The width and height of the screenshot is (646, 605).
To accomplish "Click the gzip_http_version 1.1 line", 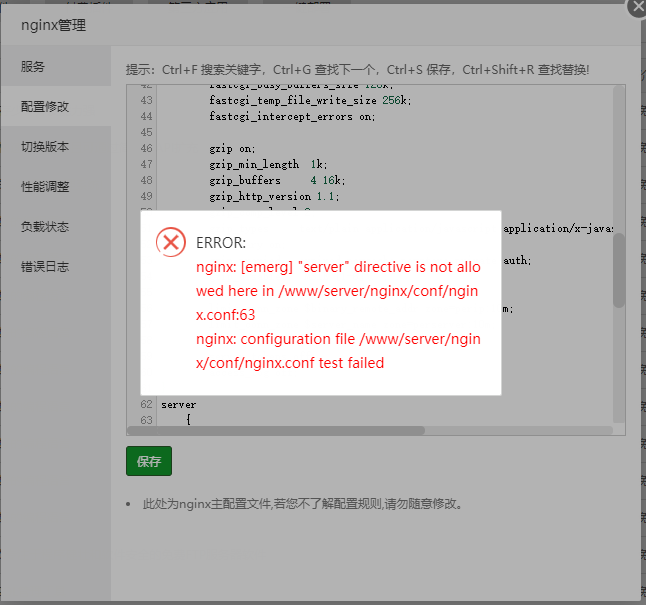I will (274, 197).
